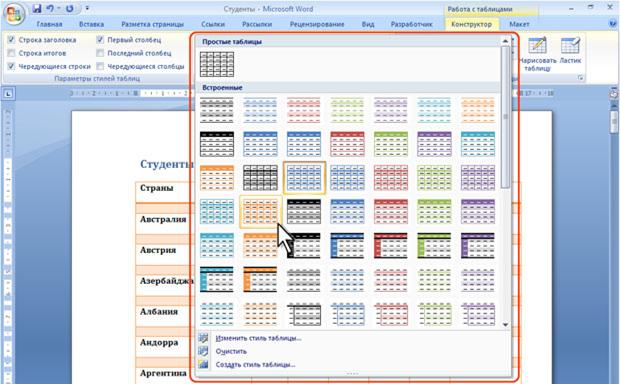620x384 pixels.
Task: Switch to the Рассылки tab
Action: coord(257,24)
